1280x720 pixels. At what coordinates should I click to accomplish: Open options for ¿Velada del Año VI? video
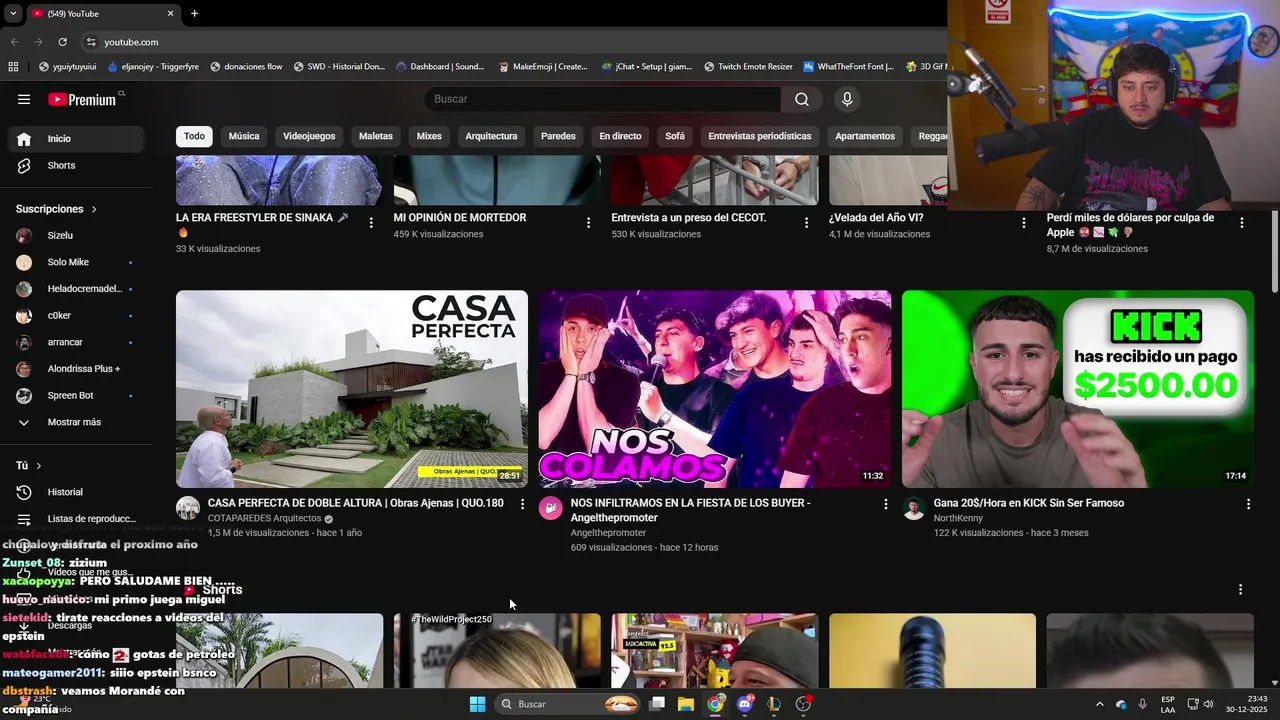1023,223
